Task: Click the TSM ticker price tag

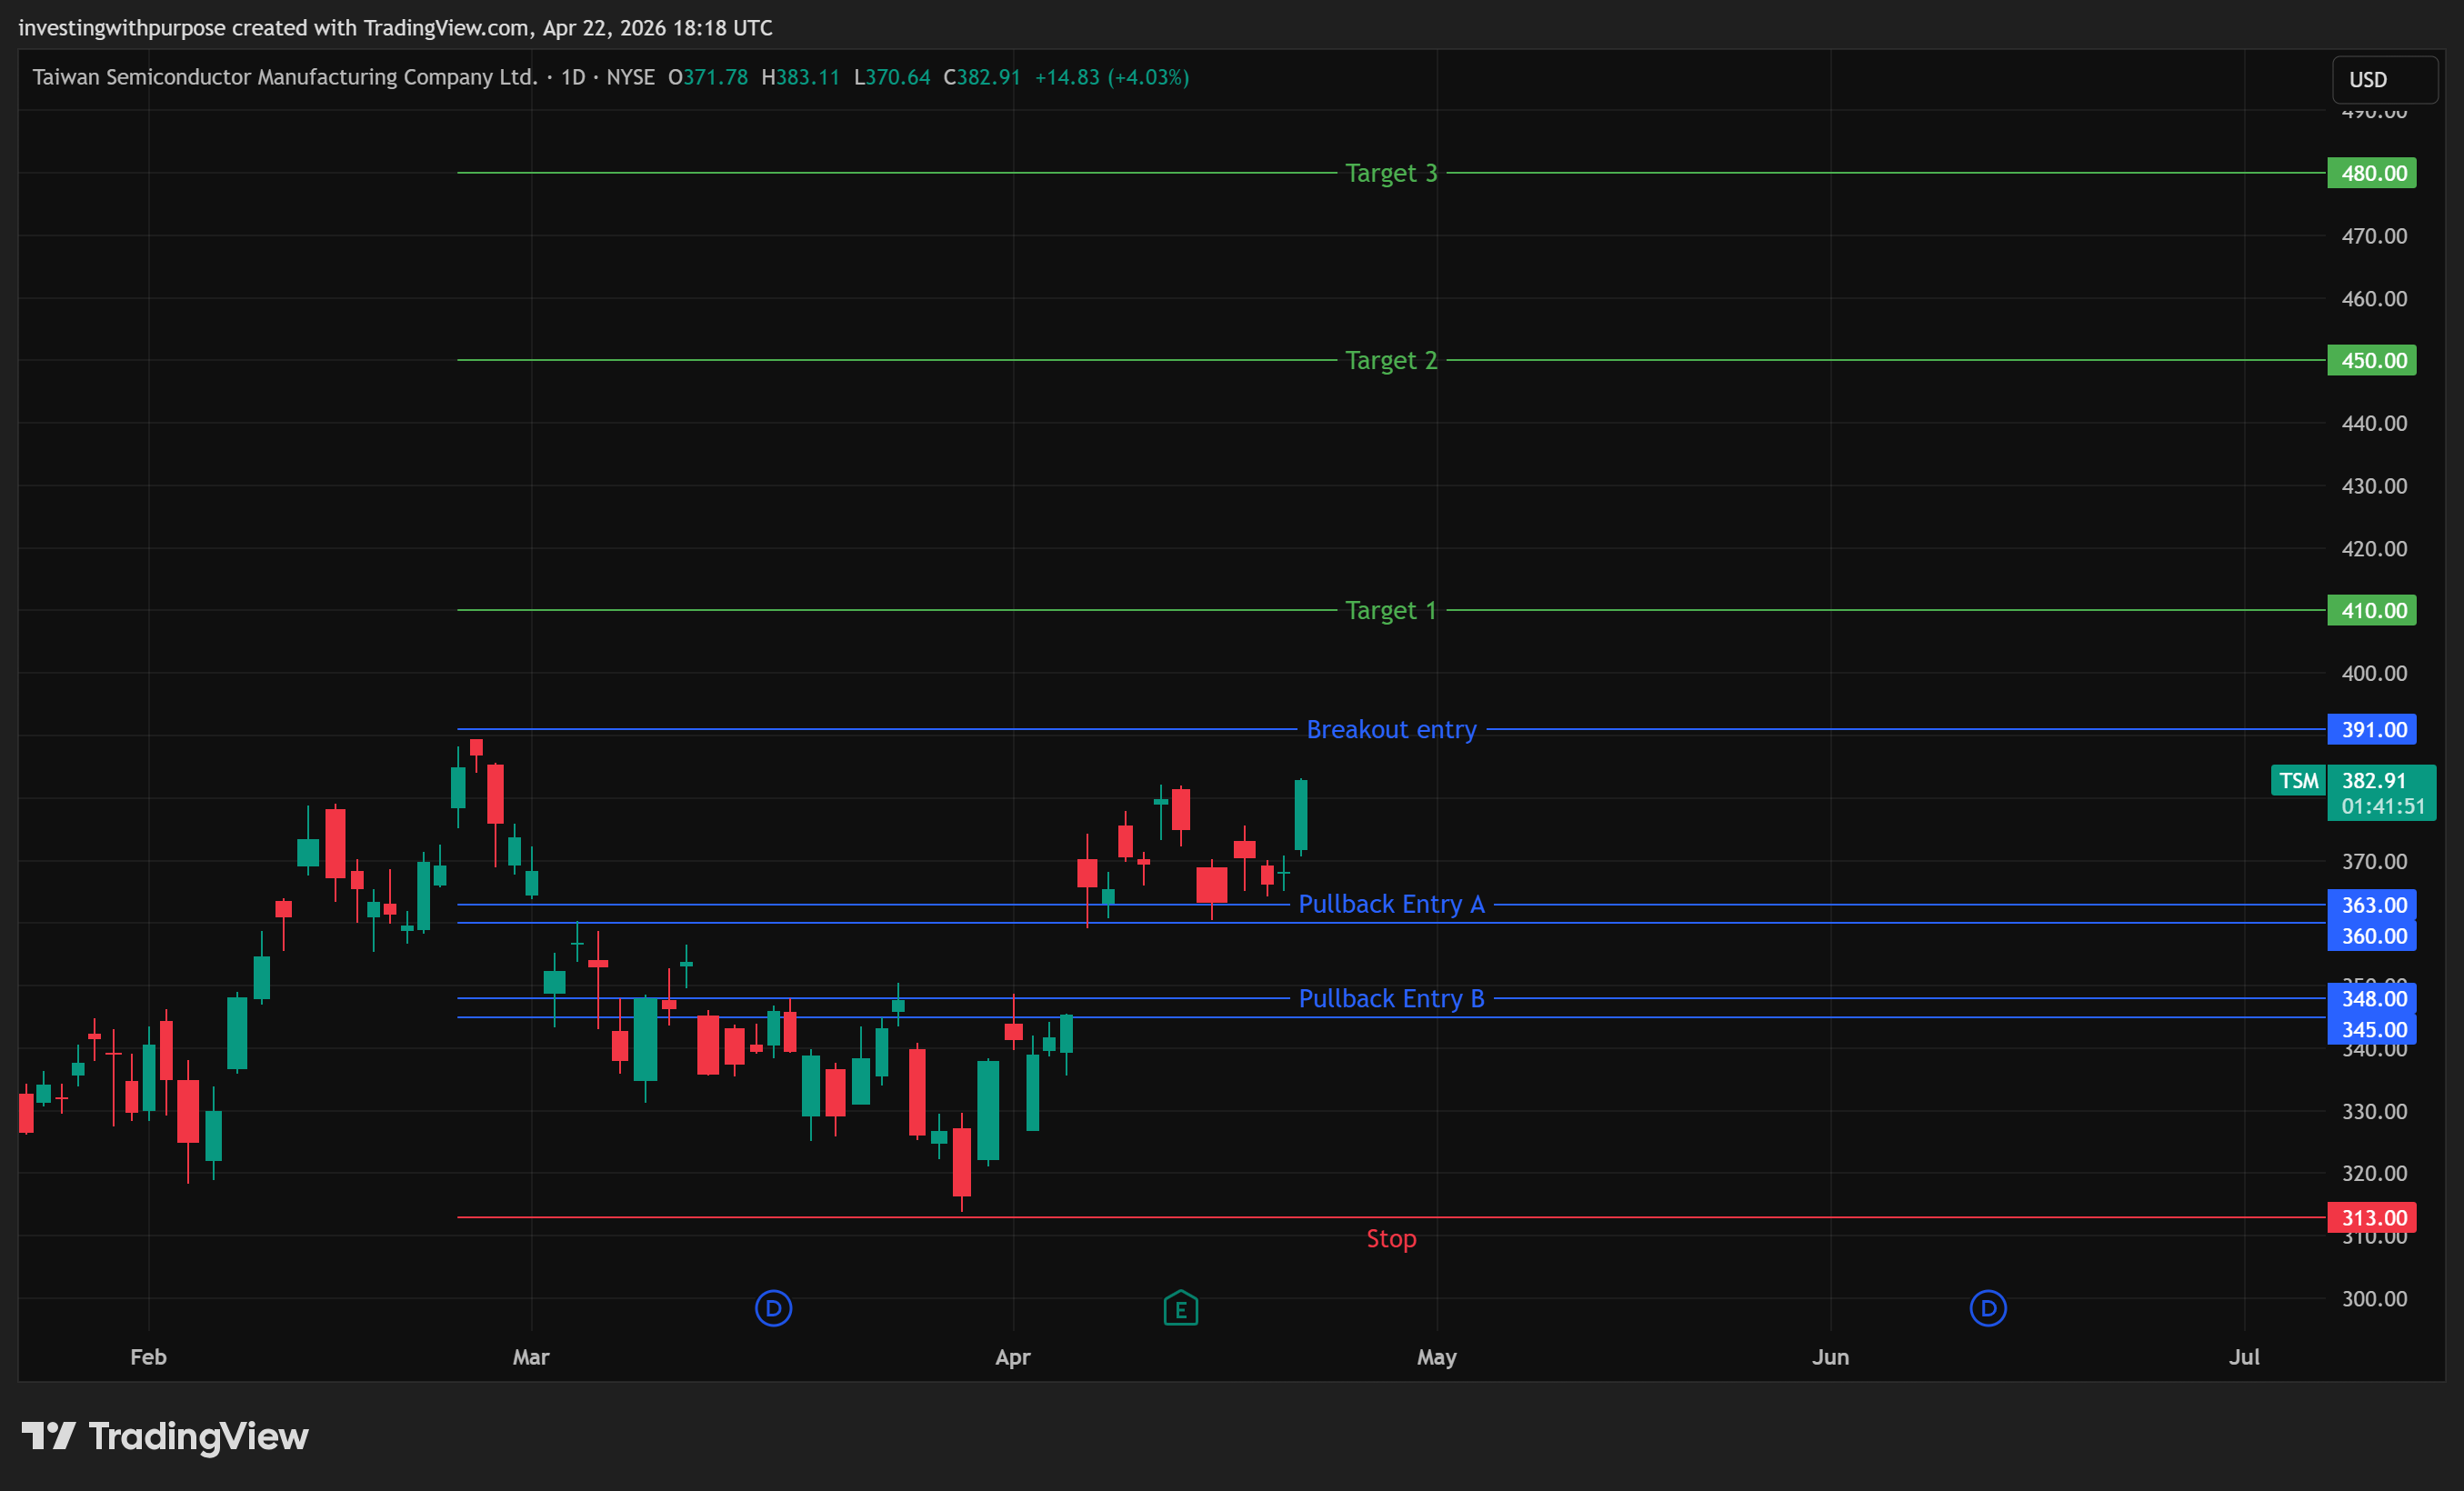Action: (2298, 780)
